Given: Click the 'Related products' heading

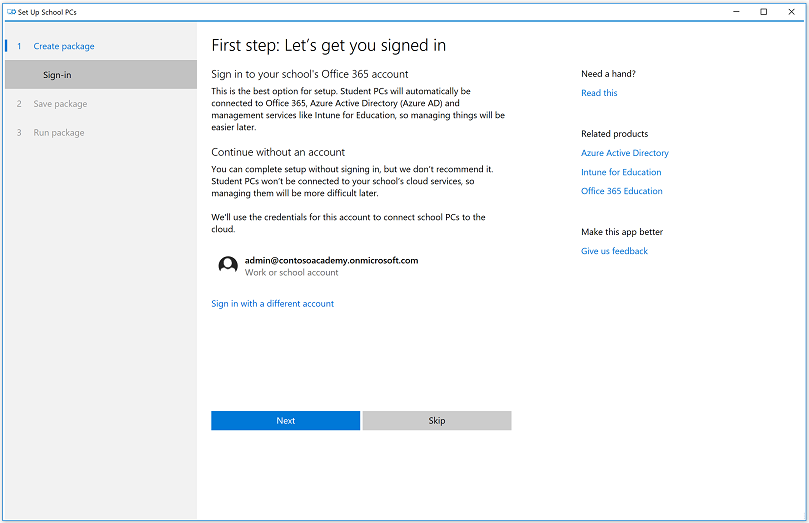Looking at the screenshot, I should (614, 134).
